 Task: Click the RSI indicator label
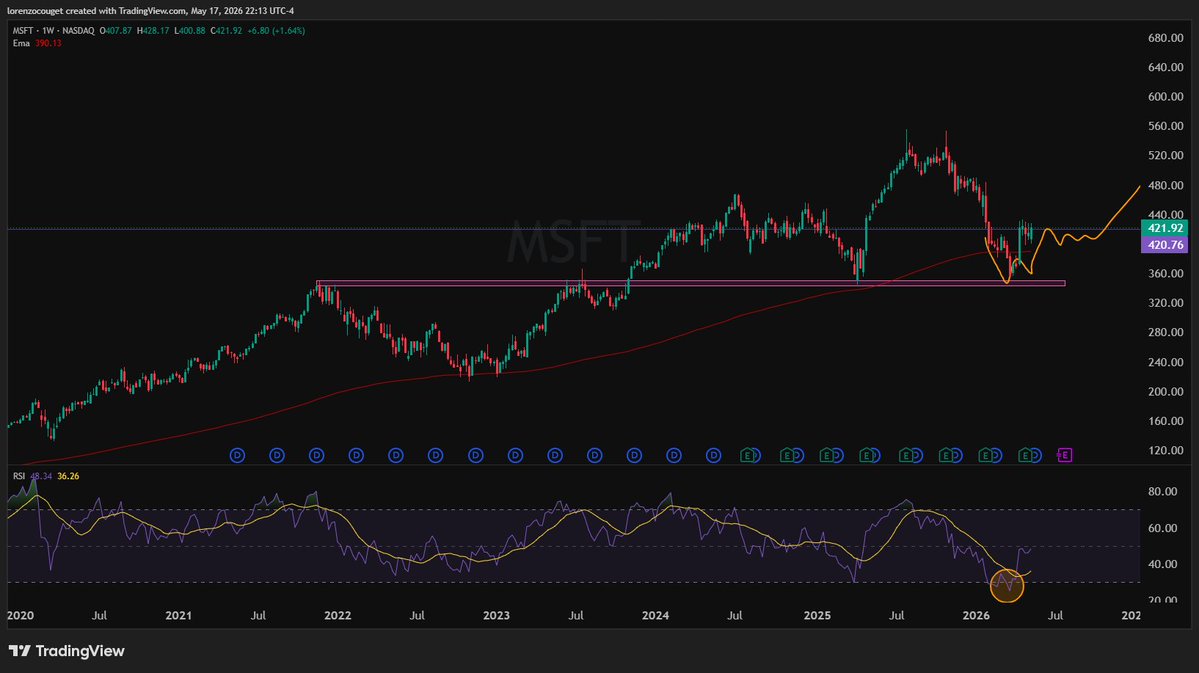[18, 476]
